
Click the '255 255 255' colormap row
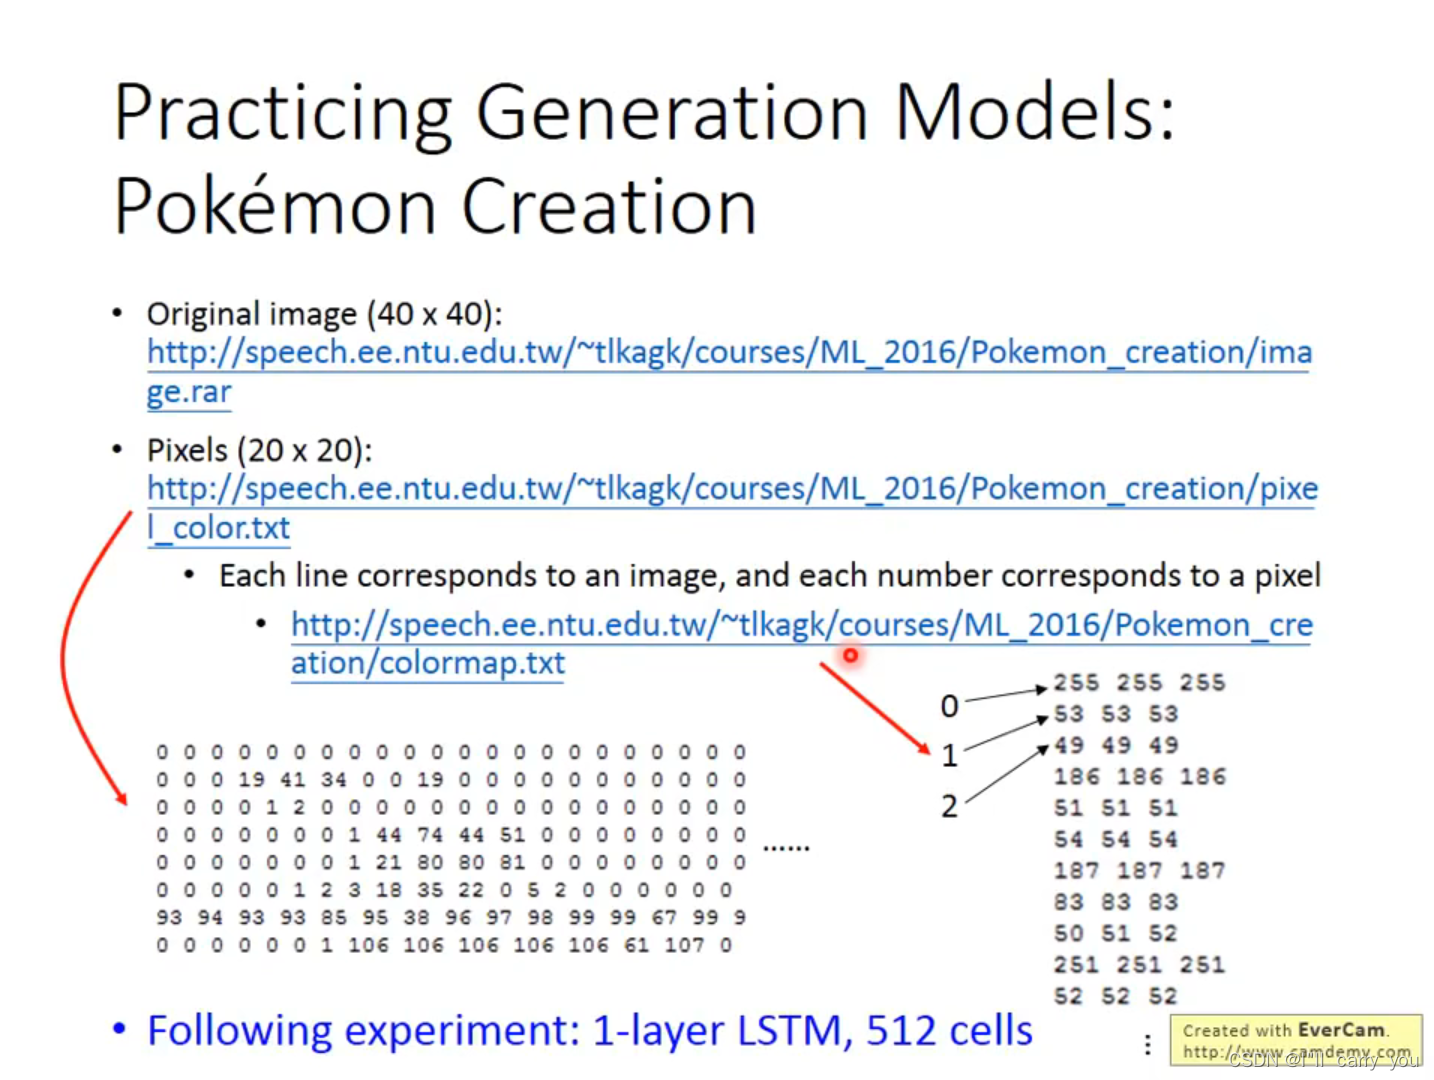click(1139, 682)
